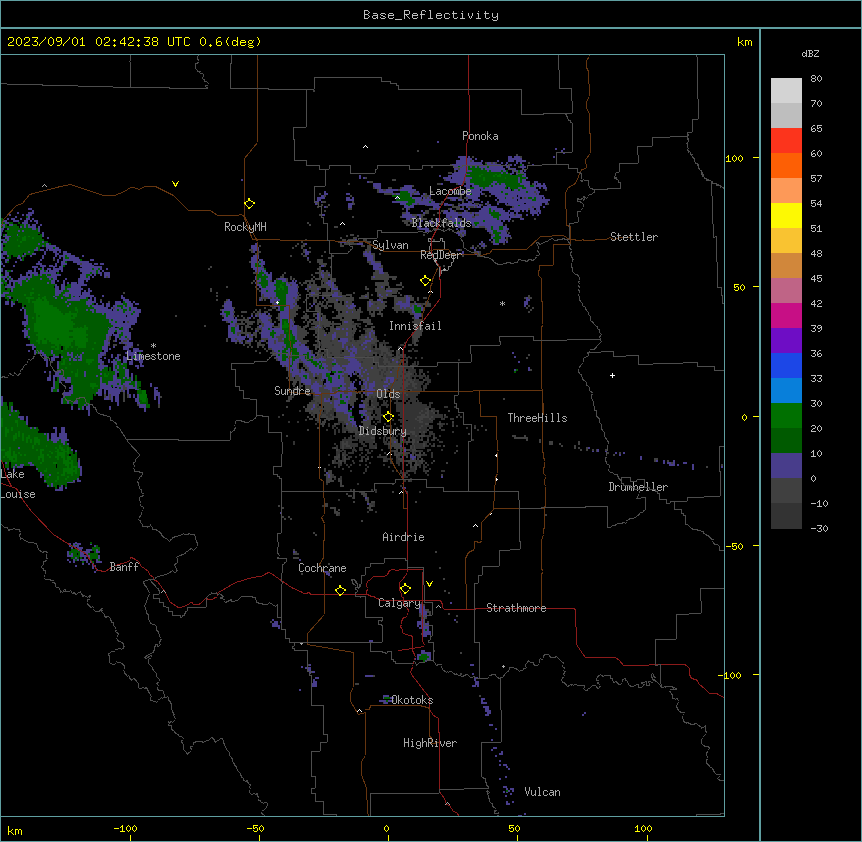
Task: Select the Blackfalds label on the map
Action: [x=441, y=223]
